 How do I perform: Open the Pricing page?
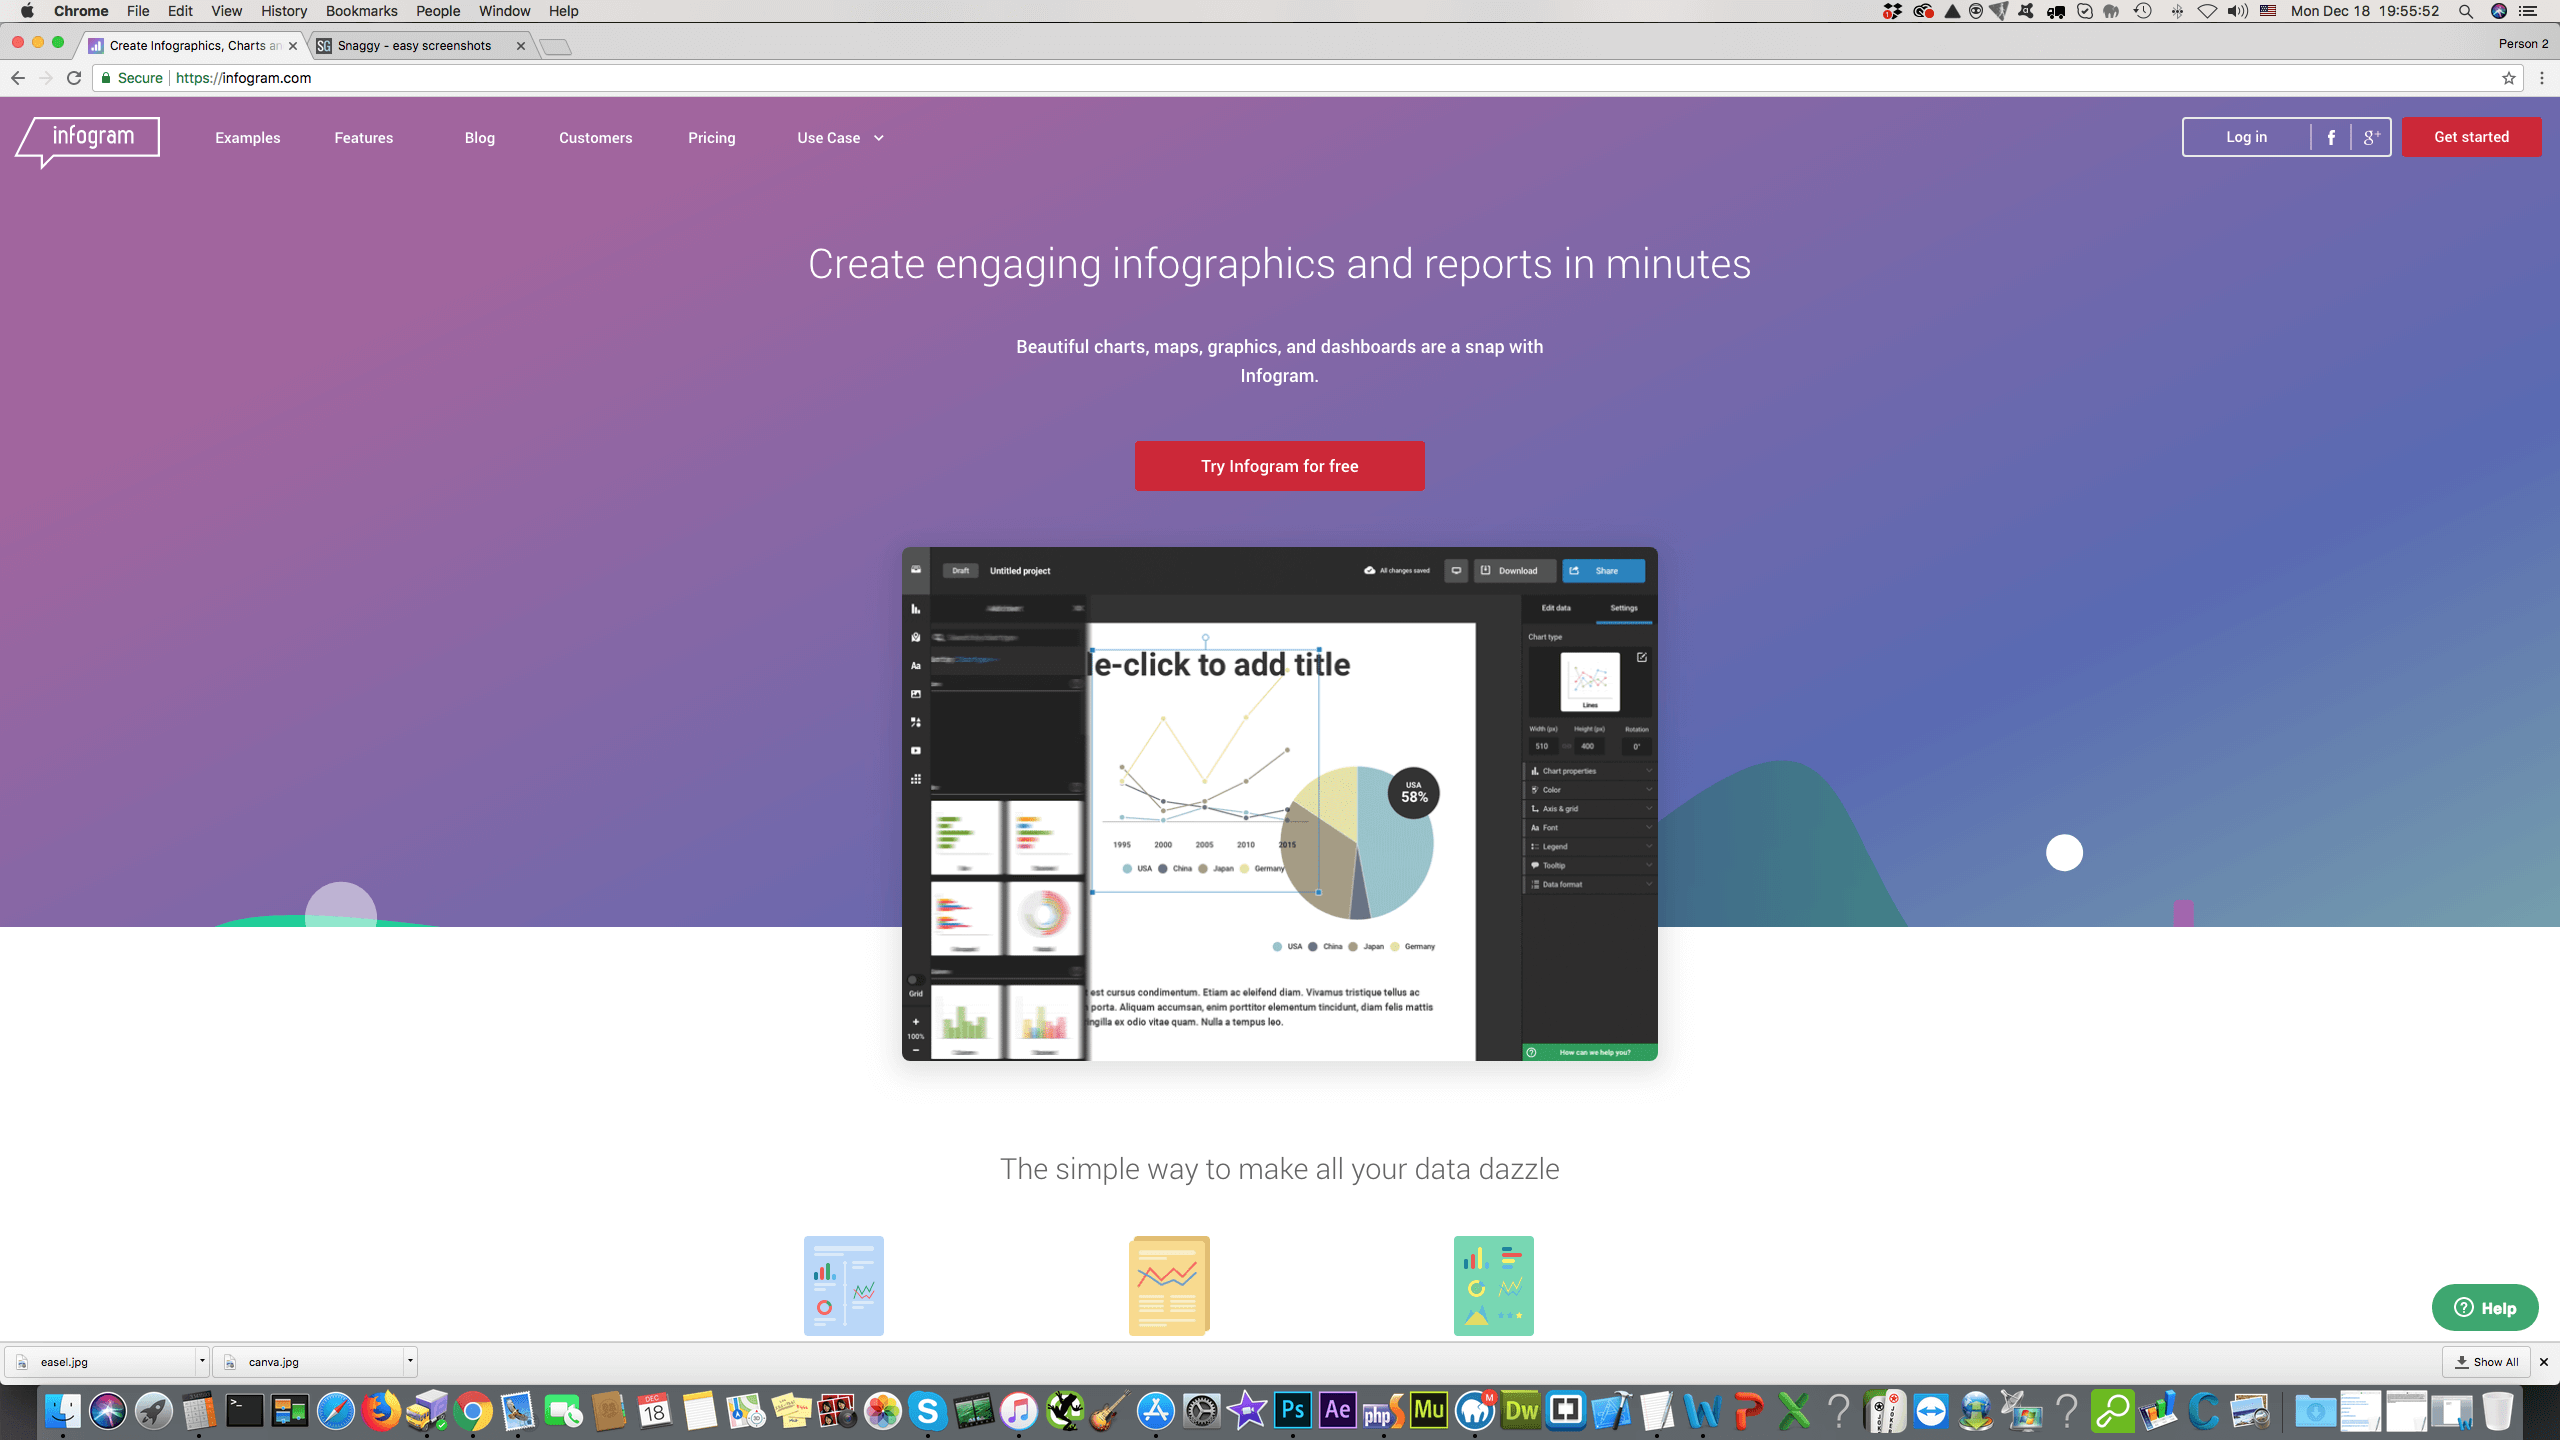[711, 138]
